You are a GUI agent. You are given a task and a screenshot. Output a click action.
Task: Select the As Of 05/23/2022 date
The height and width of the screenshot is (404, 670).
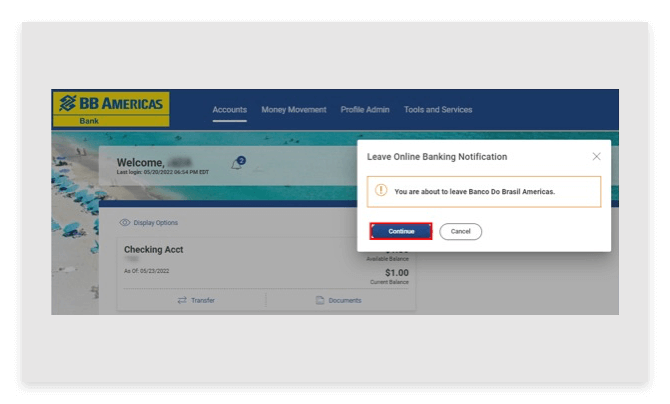[147, 271]
